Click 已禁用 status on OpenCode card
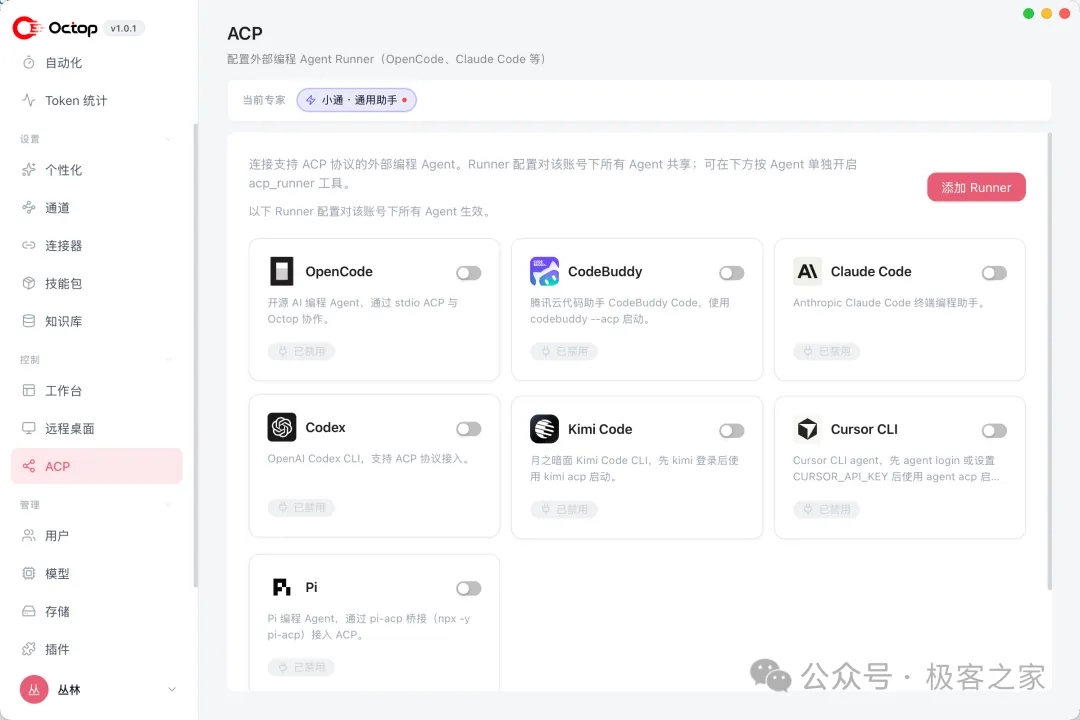Viewport: 1080px width, 720px height. (x=301, y=351)
